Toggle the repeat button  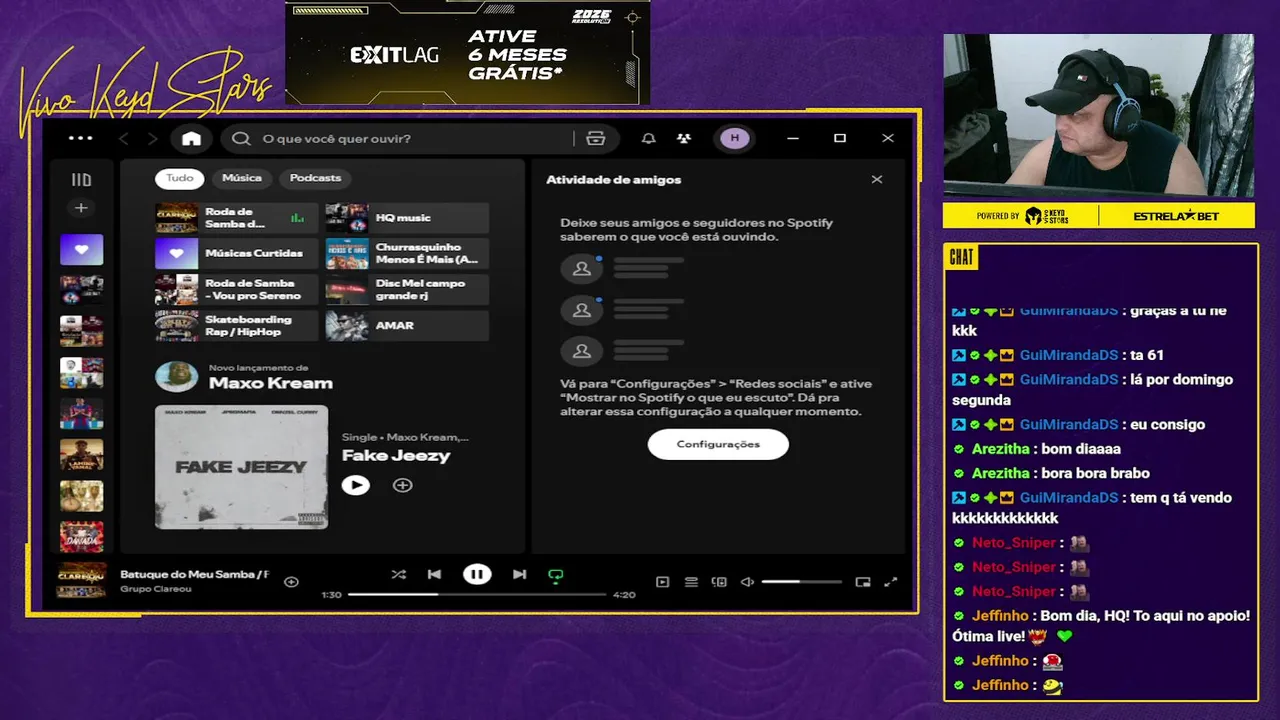coord(555,575)
